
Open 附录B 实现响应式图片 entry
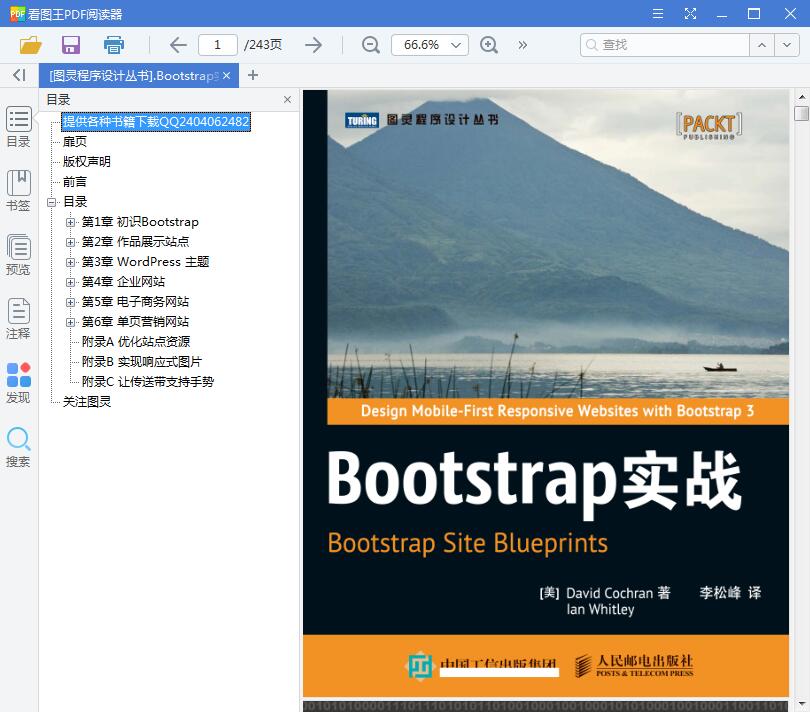(x=142, y=362)
